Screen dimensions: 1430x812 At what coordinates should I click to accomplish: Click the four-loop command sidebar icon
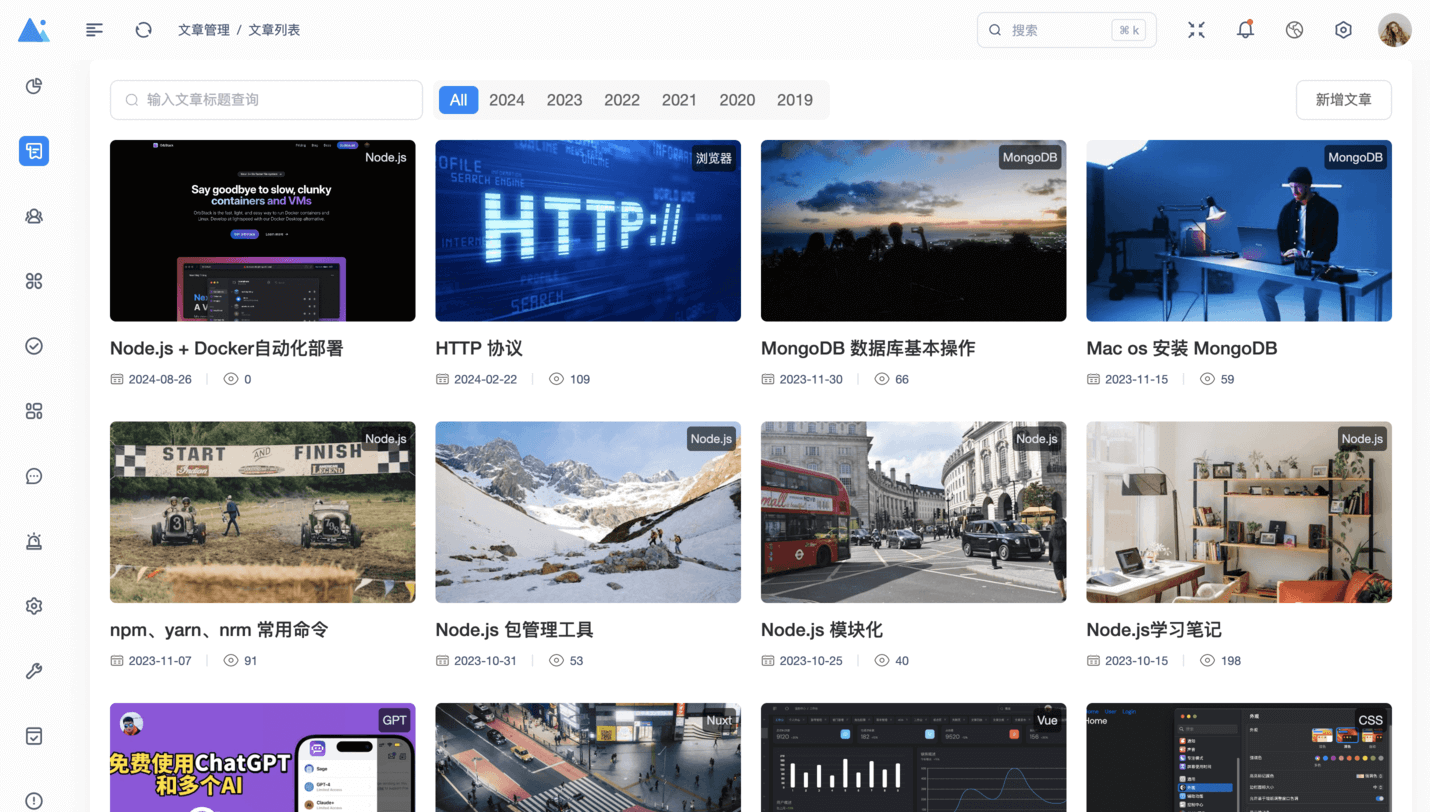click(34, 281)
